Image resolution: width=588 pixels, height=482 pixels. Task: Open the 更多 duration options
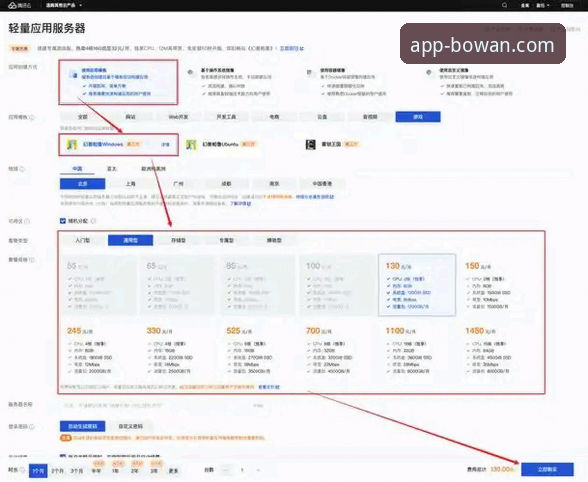173,470
